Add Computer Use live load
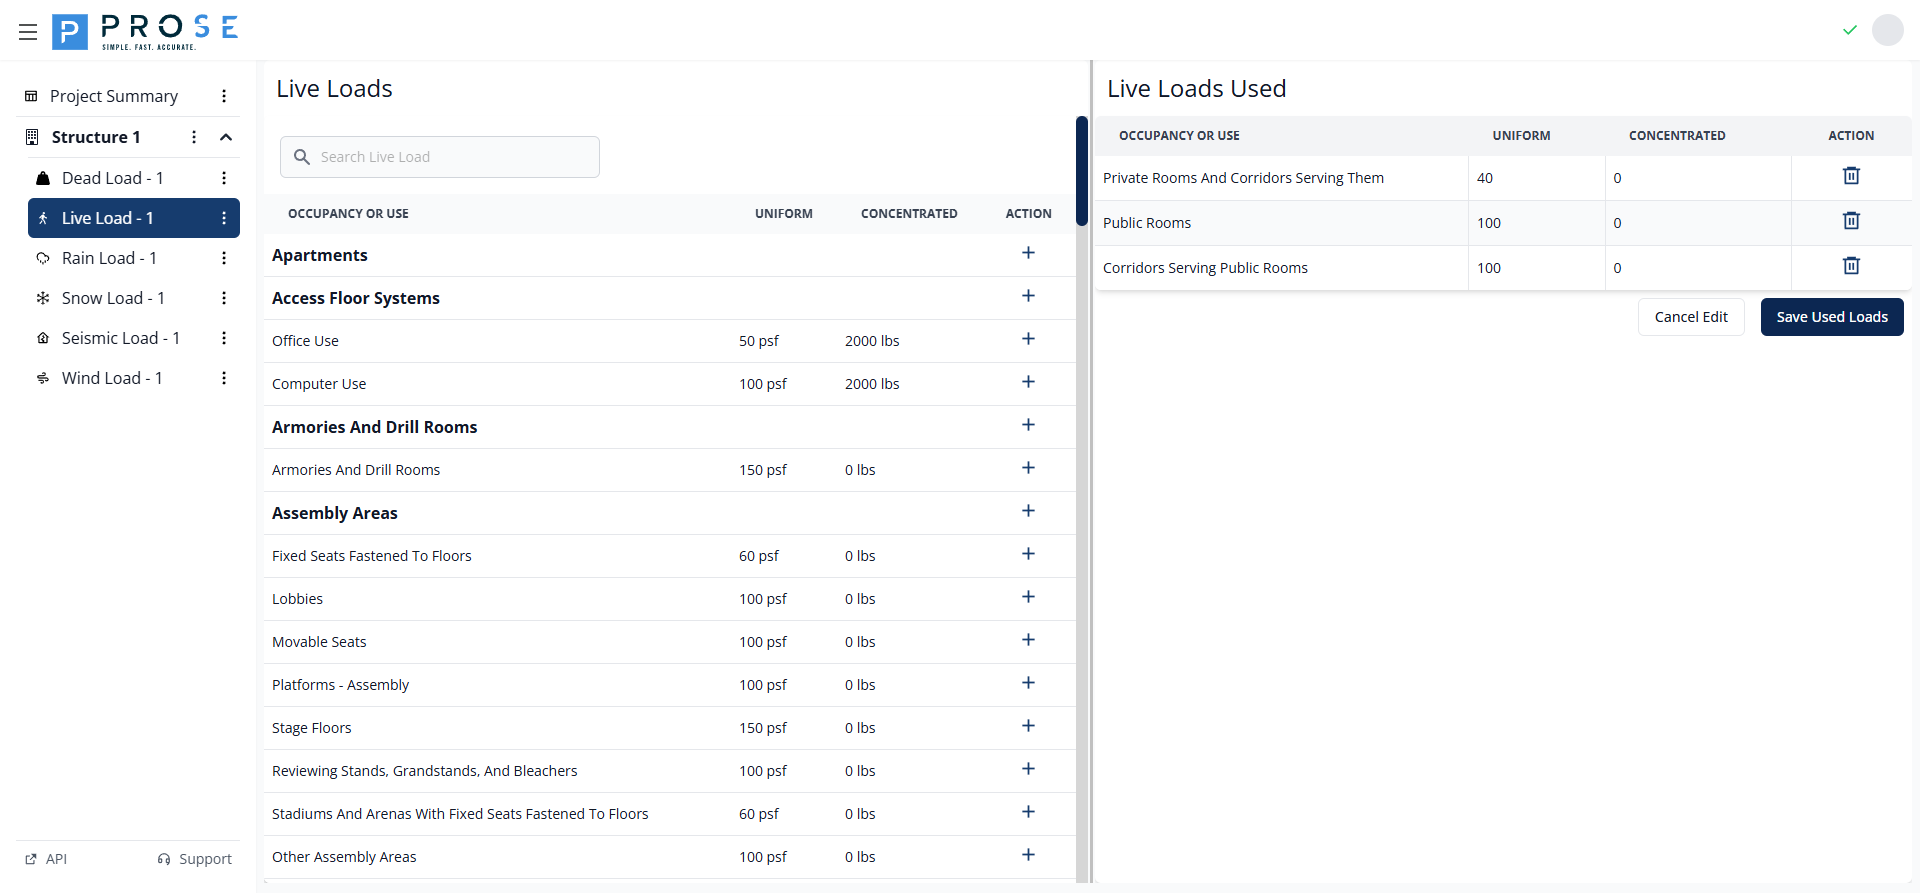This screenshot has width=1920, height=893. (x=1028, y=382)
